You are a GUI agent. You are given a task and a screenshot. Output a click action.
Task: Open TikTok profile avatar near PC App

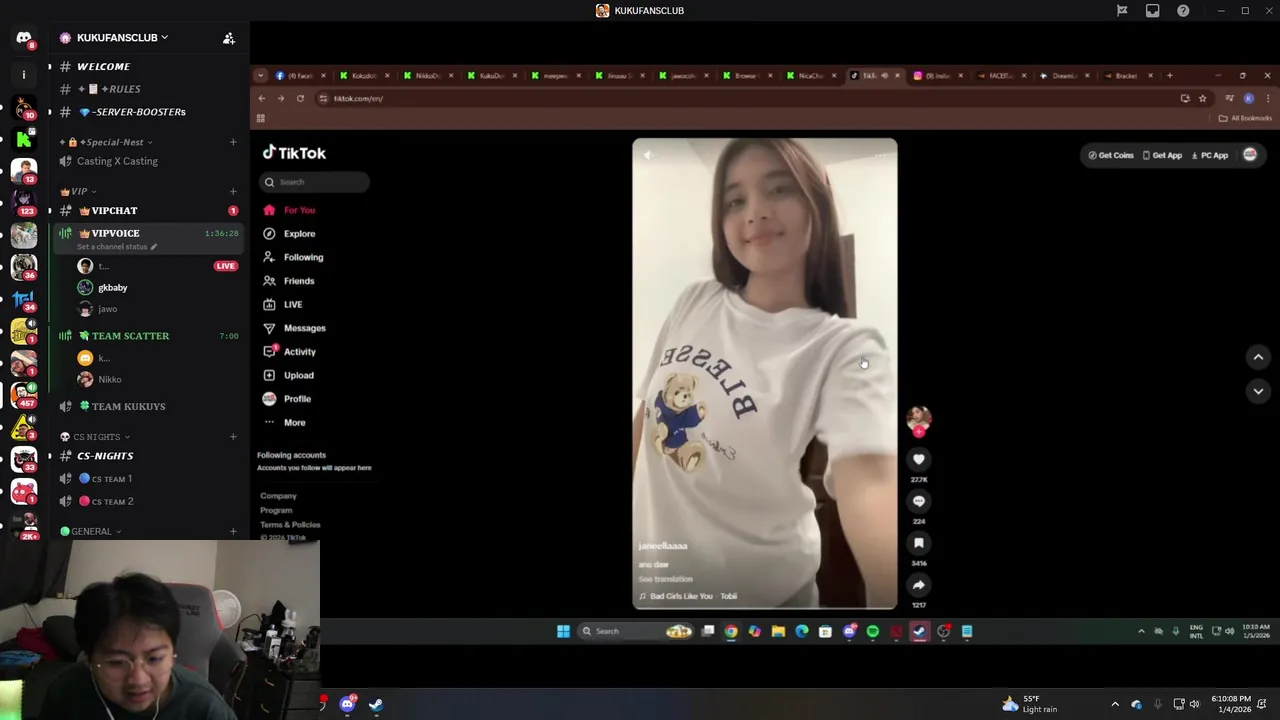[1249, 155]
